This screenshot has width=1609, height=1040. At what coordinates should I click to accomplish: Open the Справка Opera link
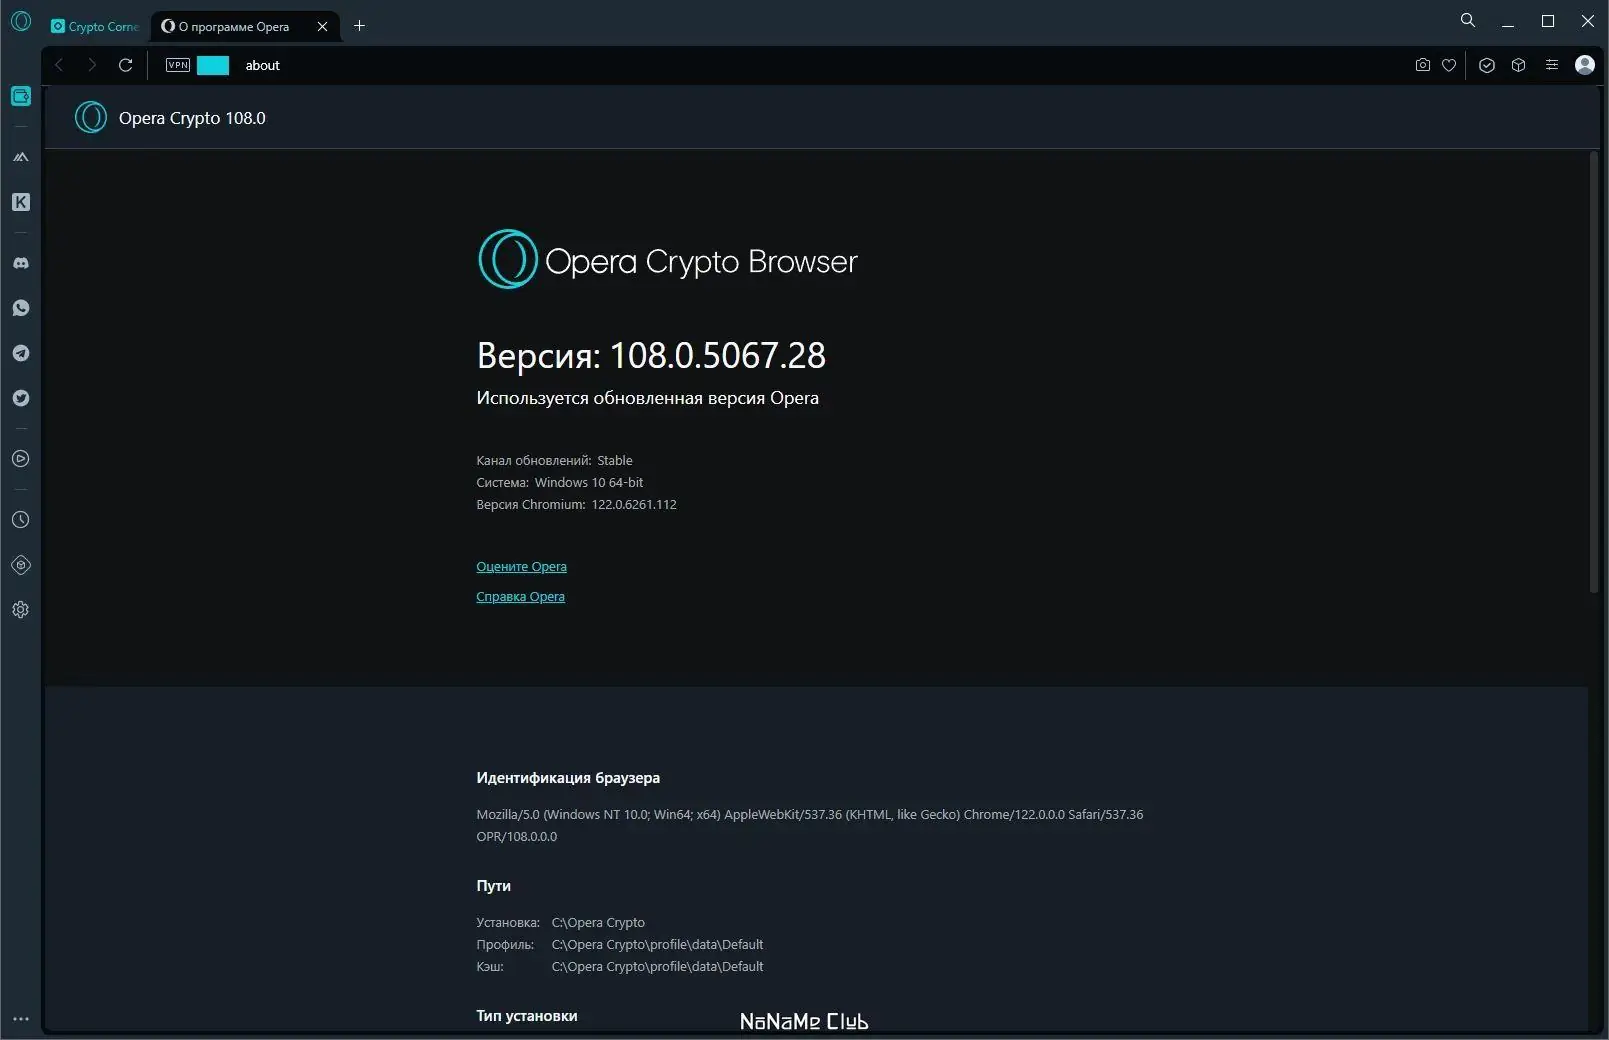520,596
